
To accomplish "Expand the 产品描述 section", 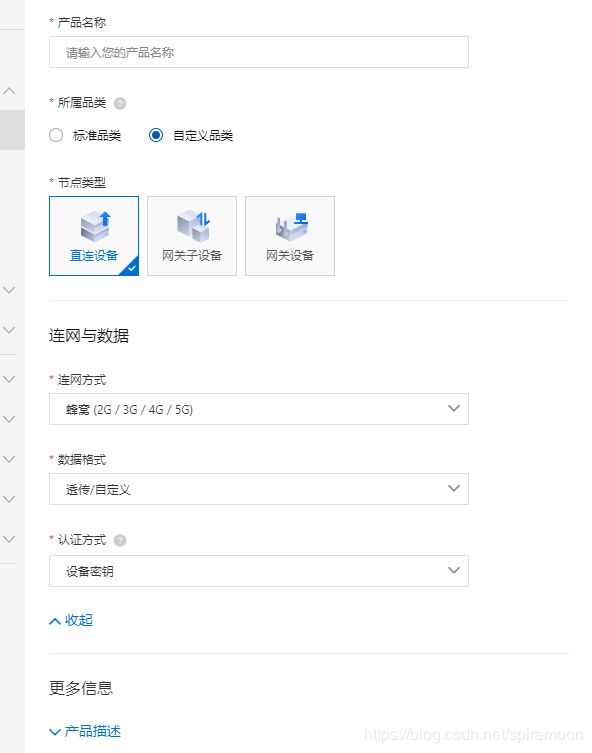I will click(85, 731).
